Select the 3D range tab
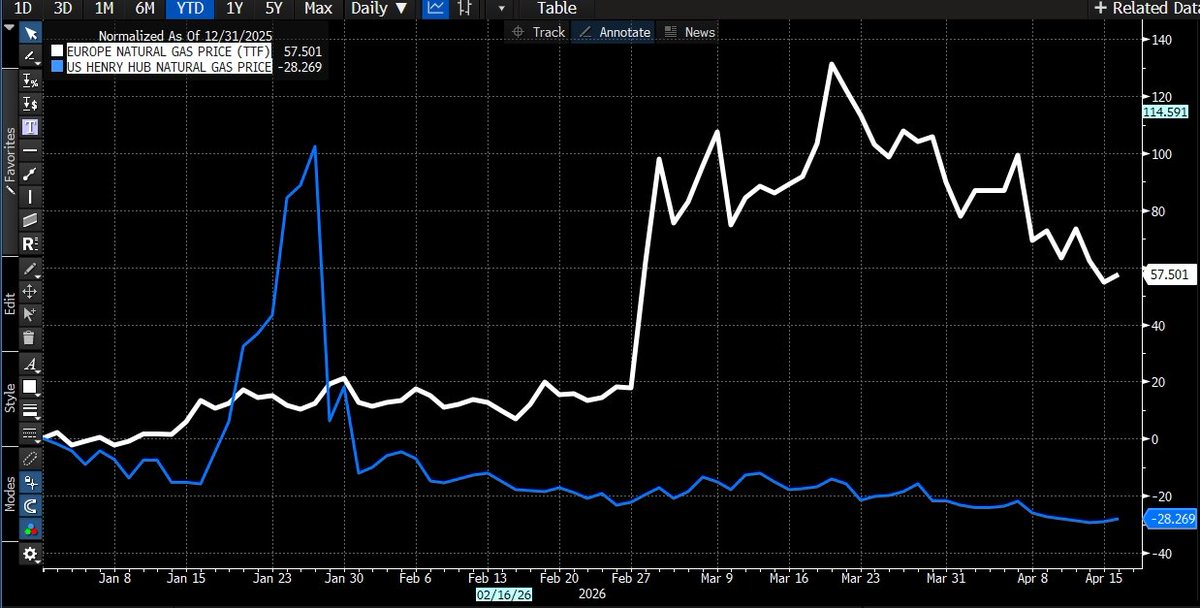Image resolution: width=1200 pixels, height=608 pixels. (63, 9)
